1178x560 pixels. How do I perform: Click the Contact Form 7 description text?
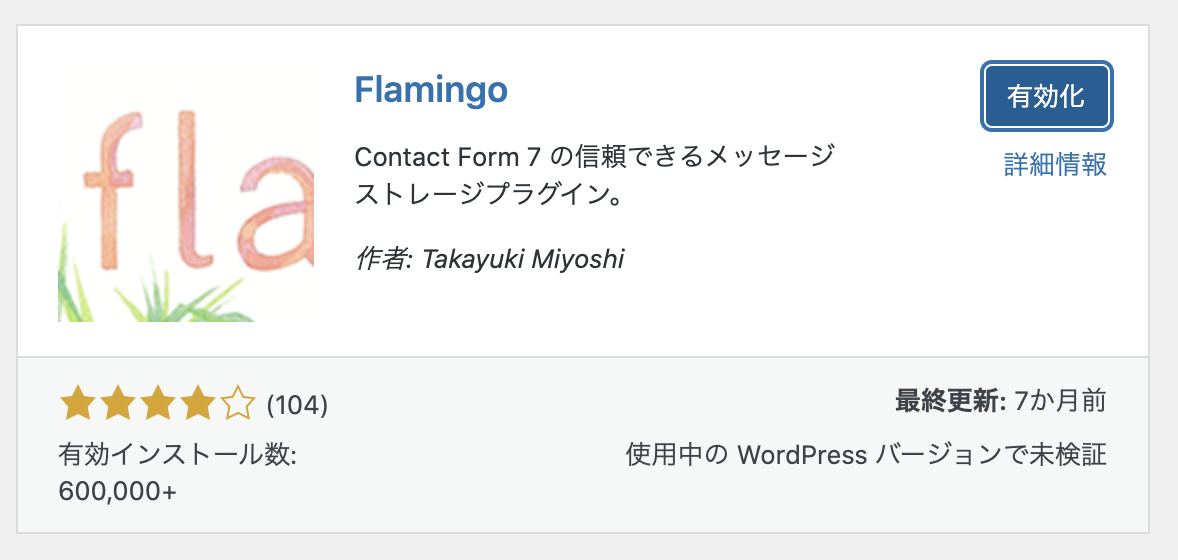click(594, 157)
